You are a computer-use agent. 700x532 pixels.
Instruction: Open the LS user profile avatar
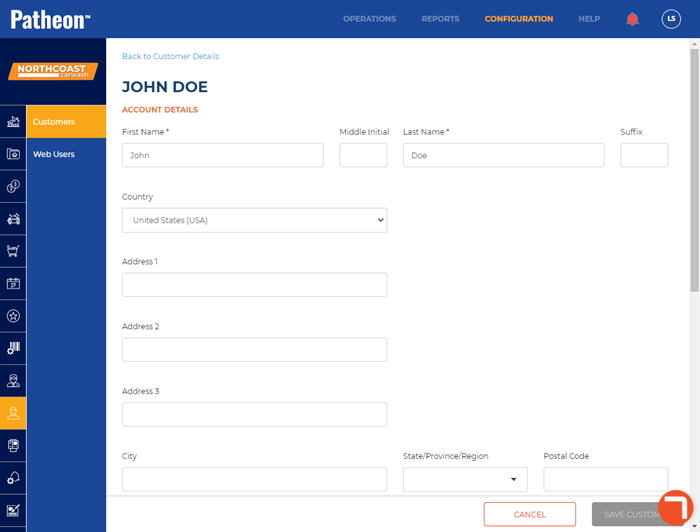pos(671,19)
